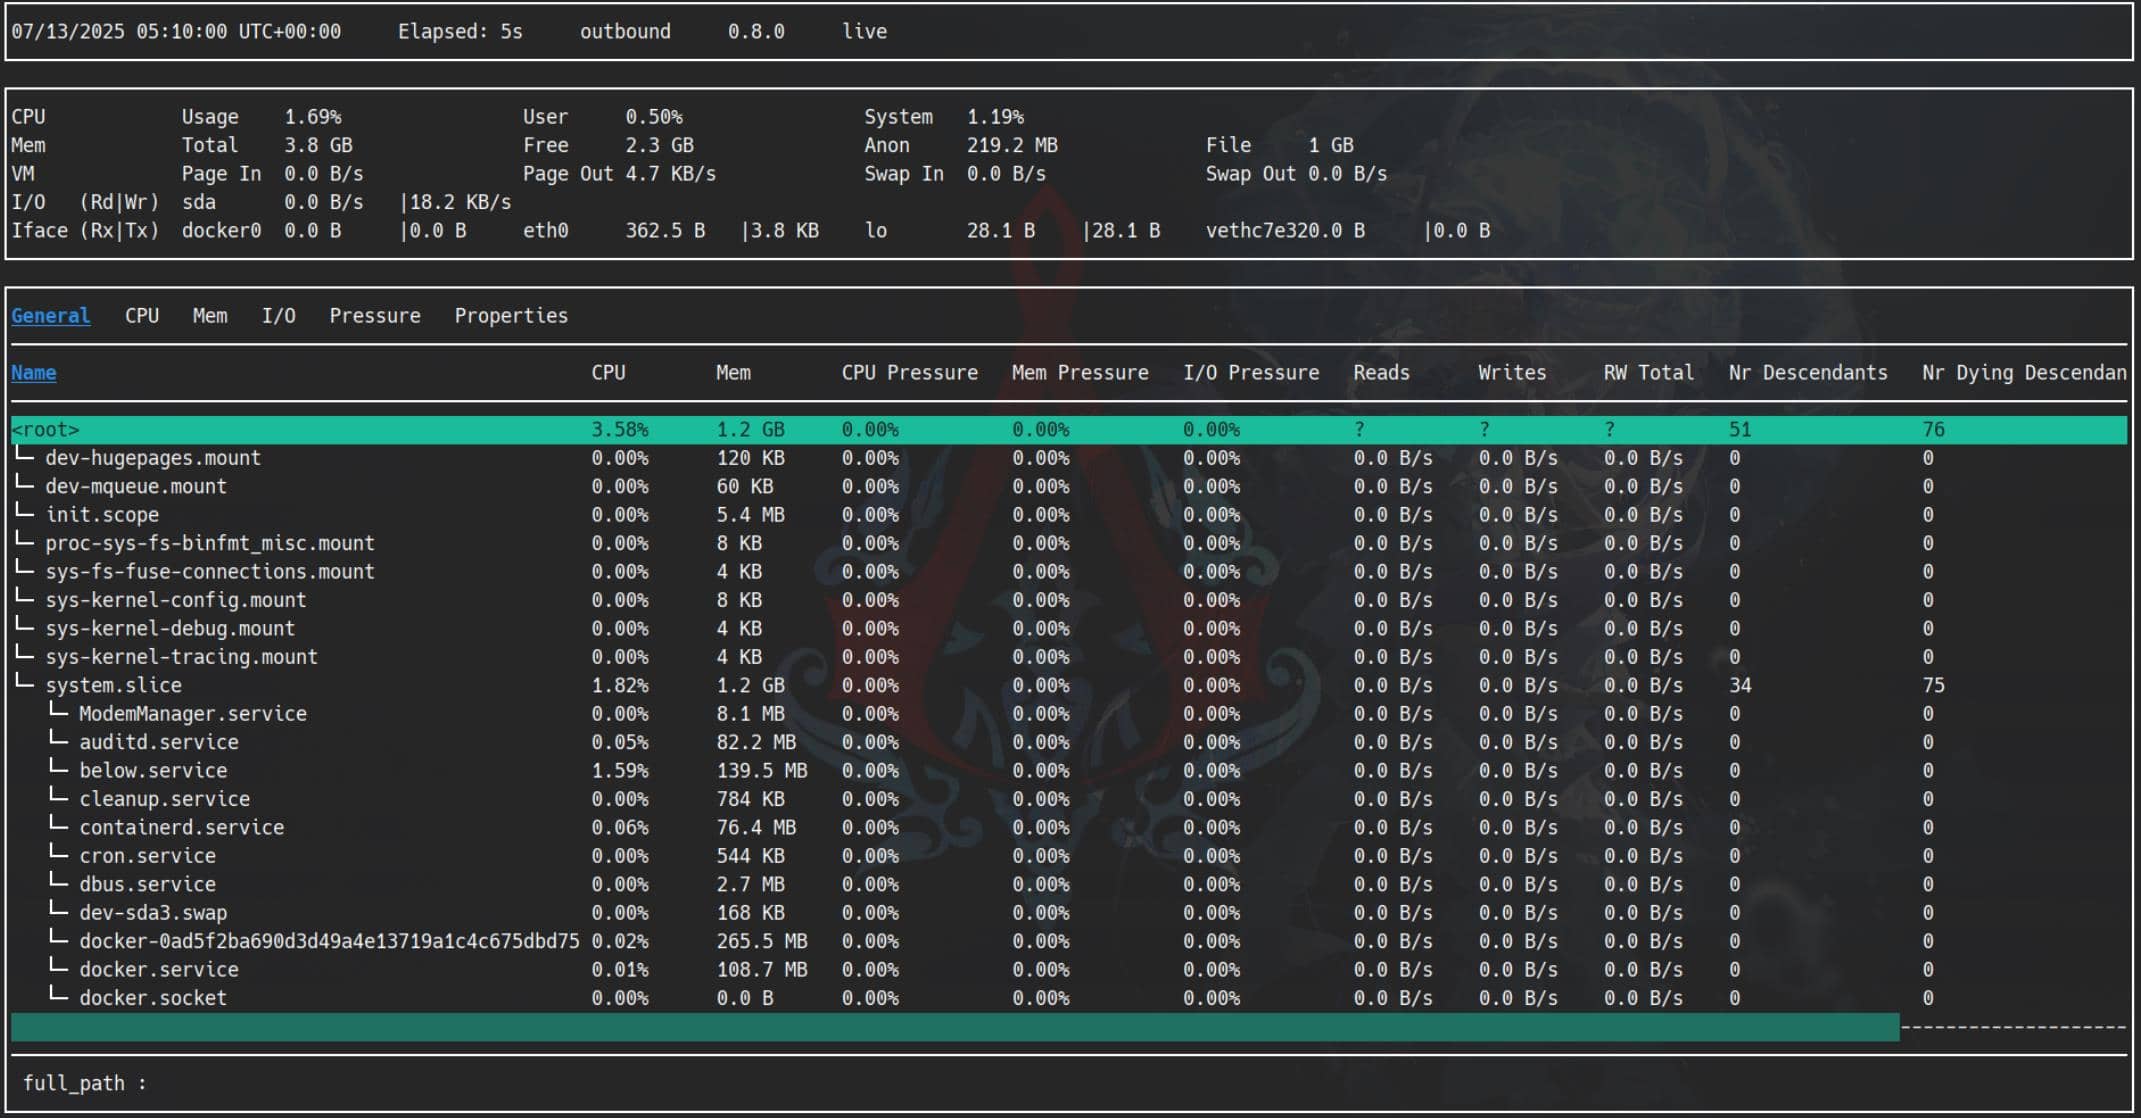Sort by the Name column header
Screen dimensions: 2141x1118
[33, 373]
